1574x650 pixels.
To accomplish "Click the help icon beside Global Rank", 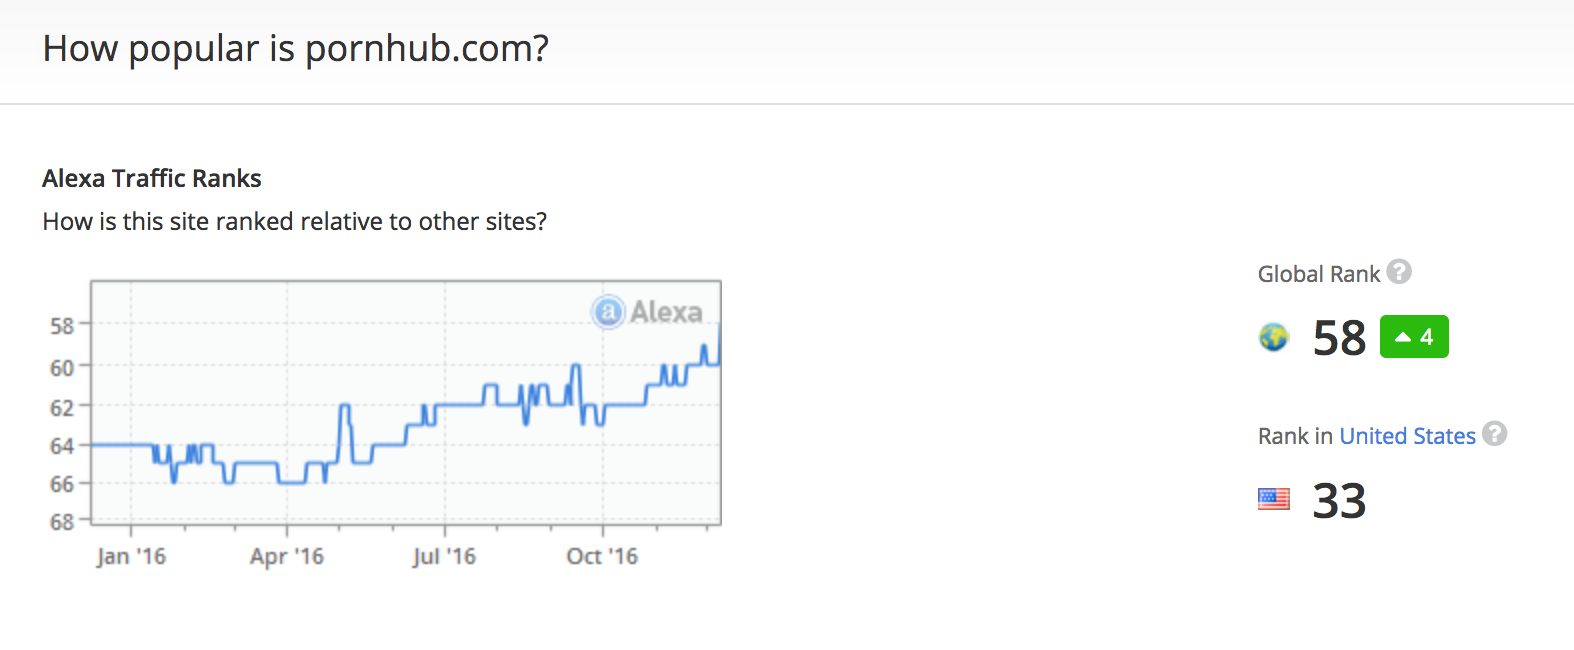I will click(x=1400, y=272).
